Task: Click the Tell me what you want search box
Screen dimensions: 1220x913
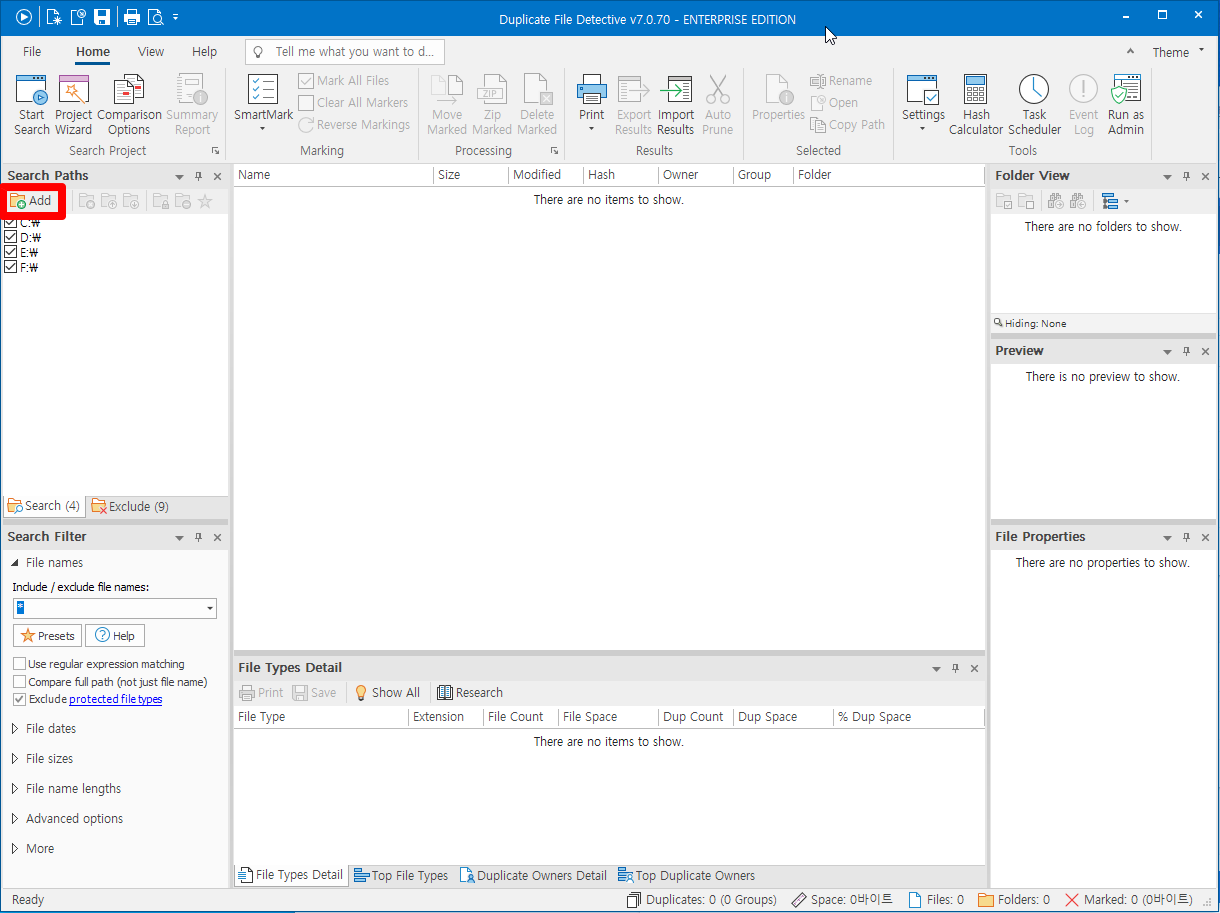Action: [345, 52]
